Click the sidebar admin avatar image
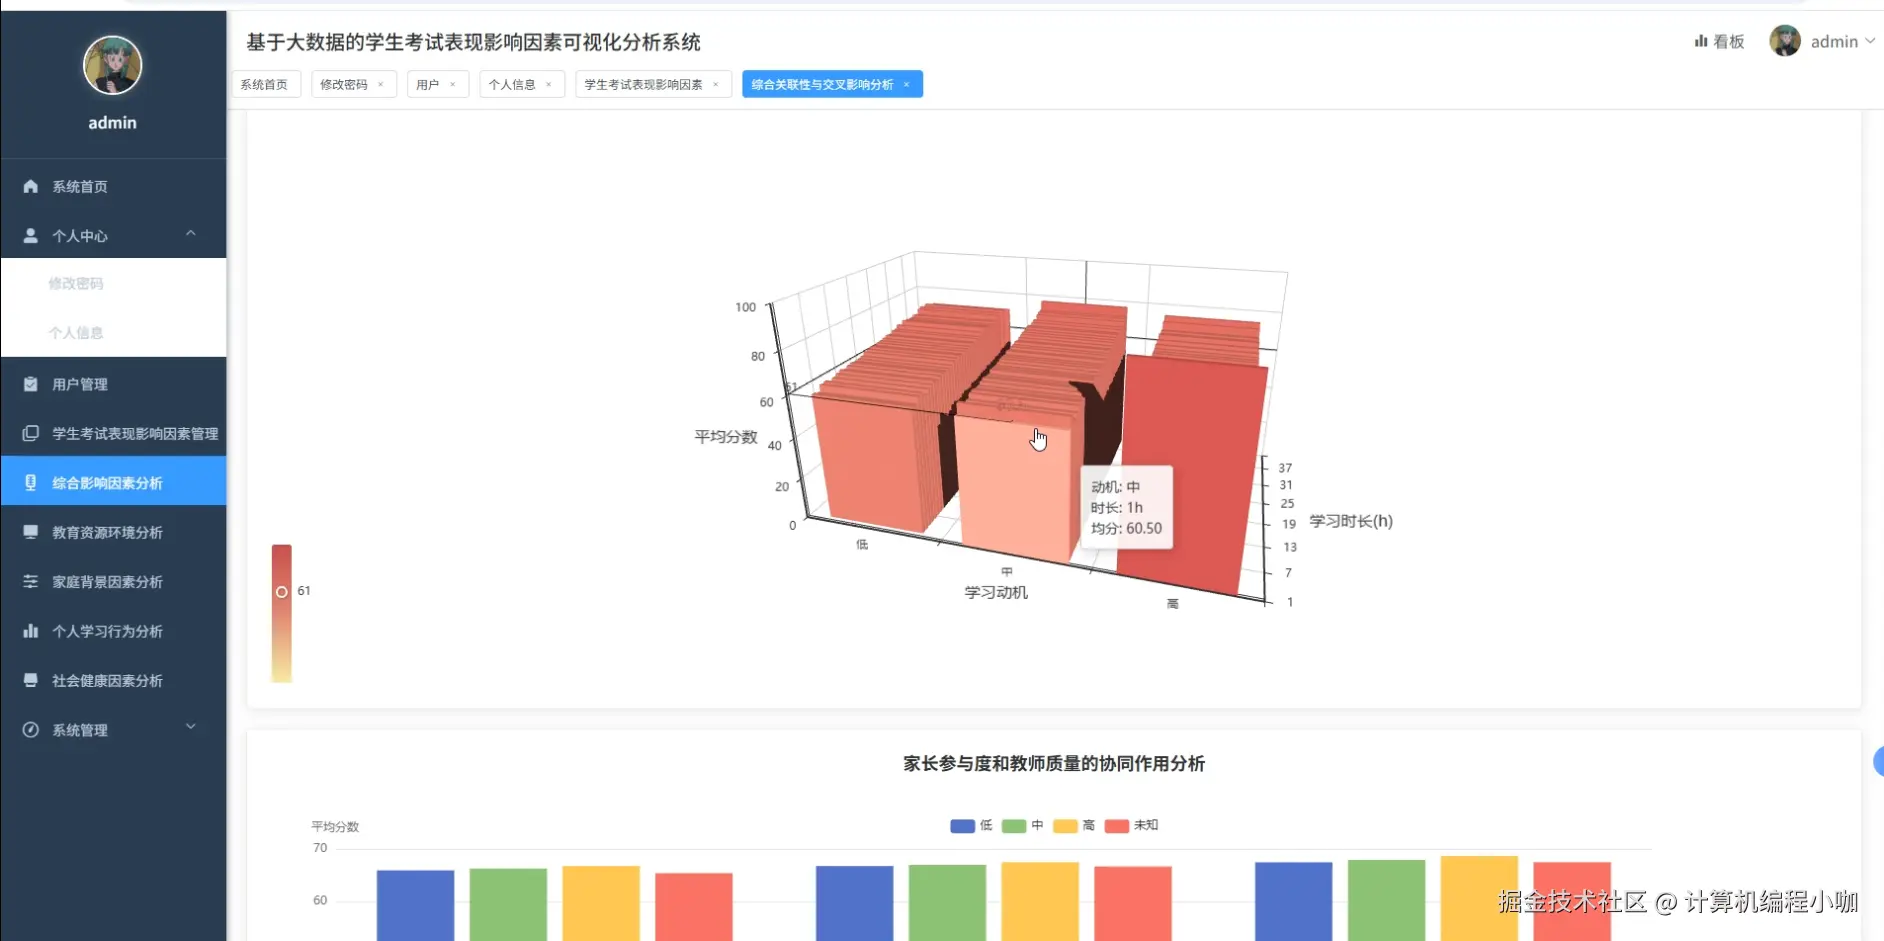The width and height of the screenshot is (1884, 941). 112,65
